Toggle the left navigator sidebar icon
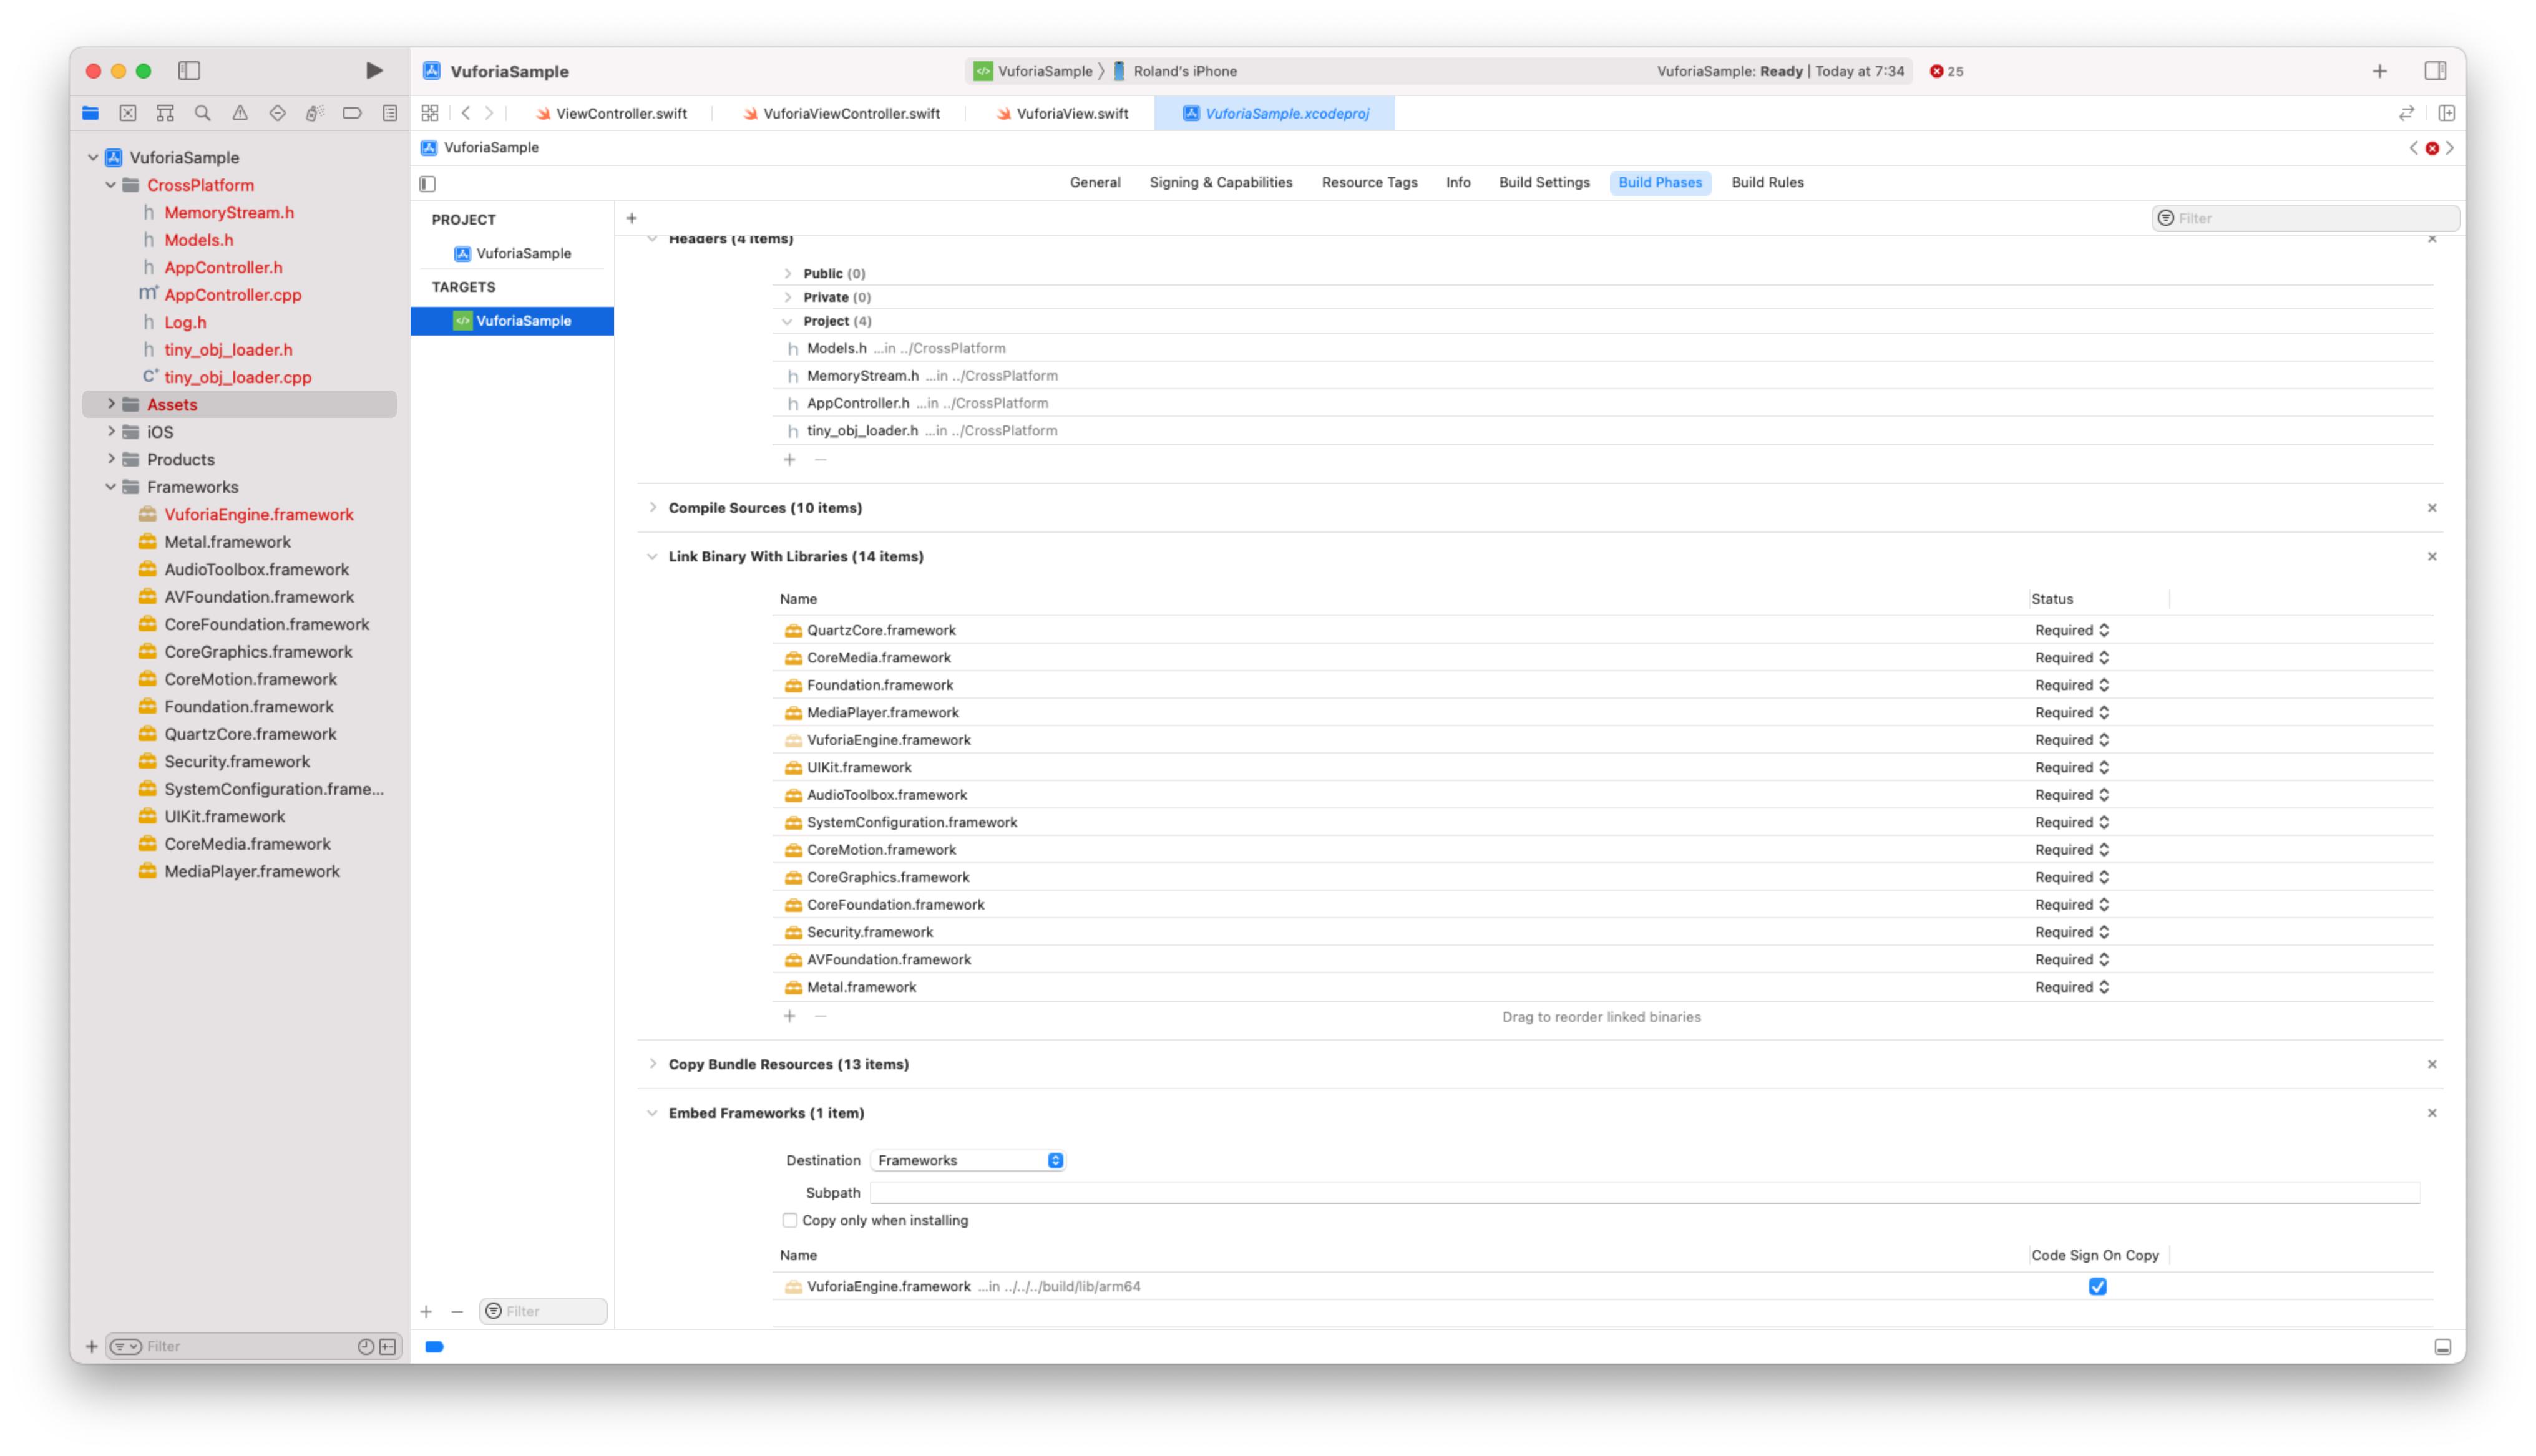Screen dimensions: 2536x1456 coord(189,71)
